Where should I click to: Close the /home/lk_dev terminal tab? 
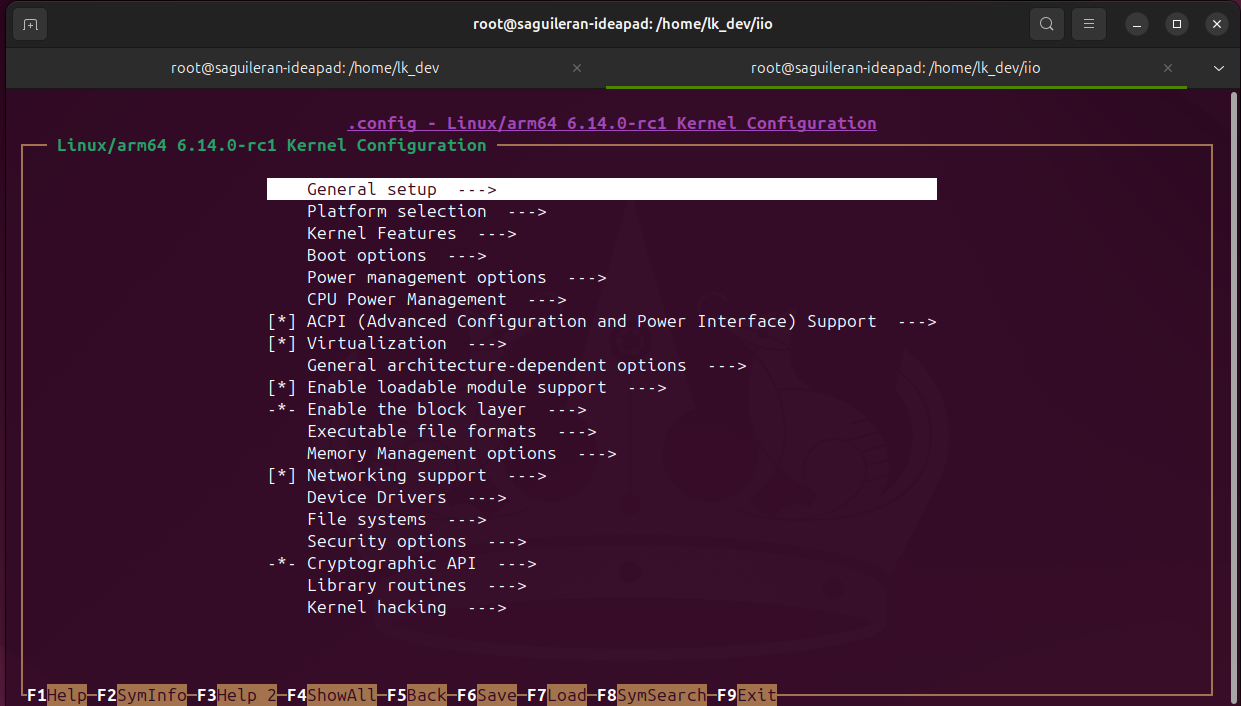577,68
